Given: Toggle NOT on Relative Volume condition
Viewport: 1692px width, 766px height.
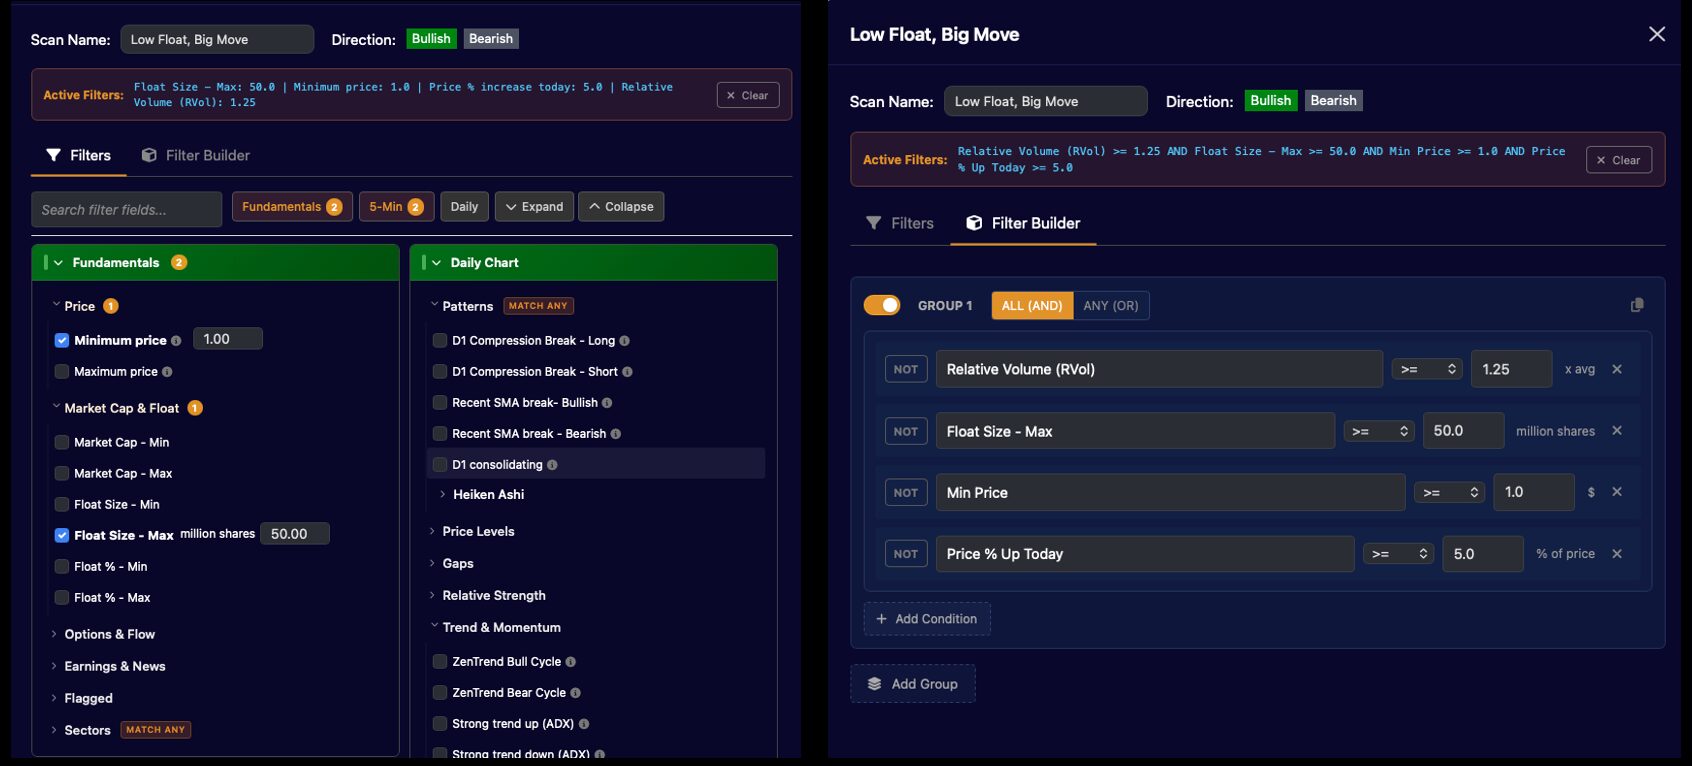Looking at the screenshot, I should (x=906, y=369).
